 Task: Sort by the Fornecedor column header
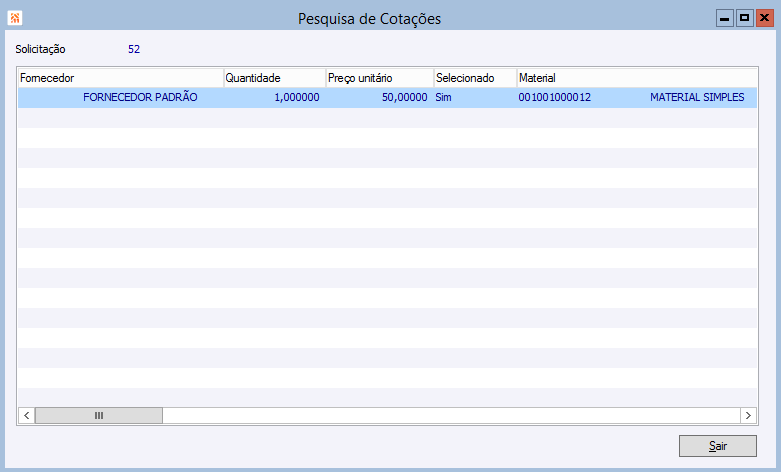(121, 78)
